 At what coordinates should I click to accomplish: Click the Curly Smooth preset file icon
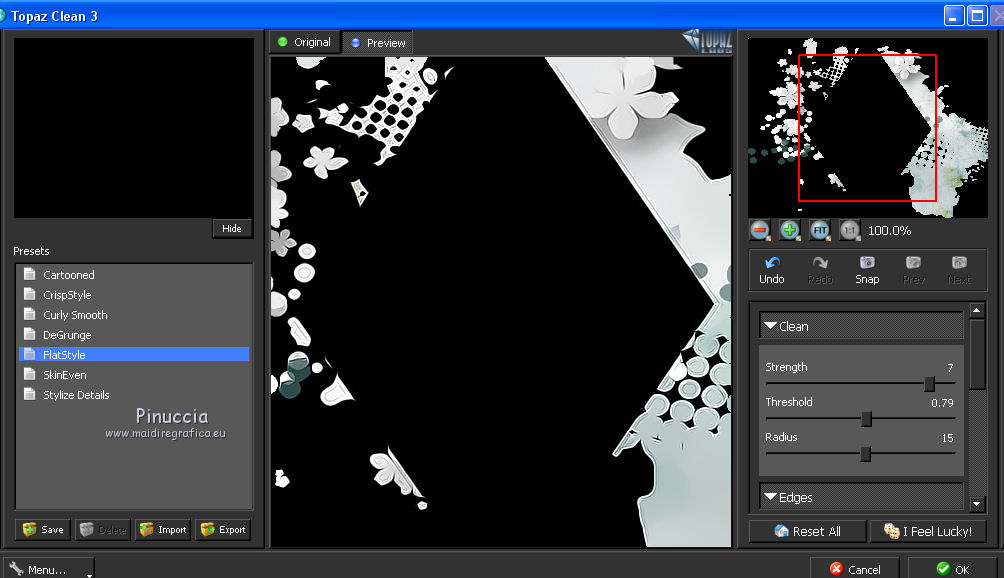point(29,314)
